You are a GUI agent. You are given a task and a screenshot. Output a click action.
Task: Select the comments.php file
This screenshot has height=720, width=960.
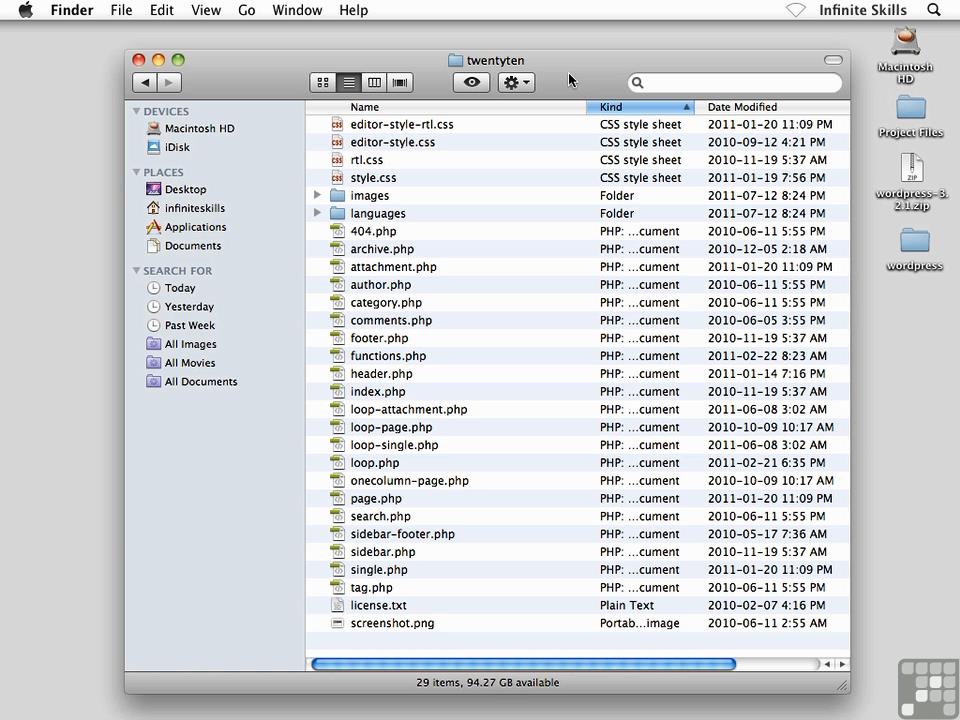[x=577, y=320]
